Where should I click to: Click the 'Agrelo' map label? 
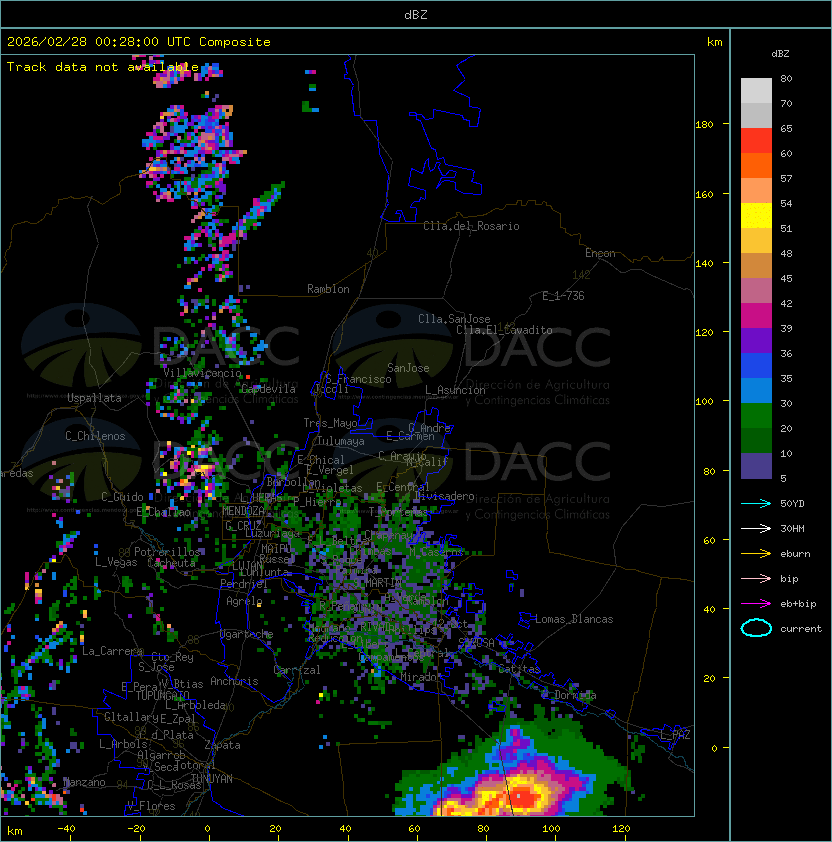tap(244, 601)
